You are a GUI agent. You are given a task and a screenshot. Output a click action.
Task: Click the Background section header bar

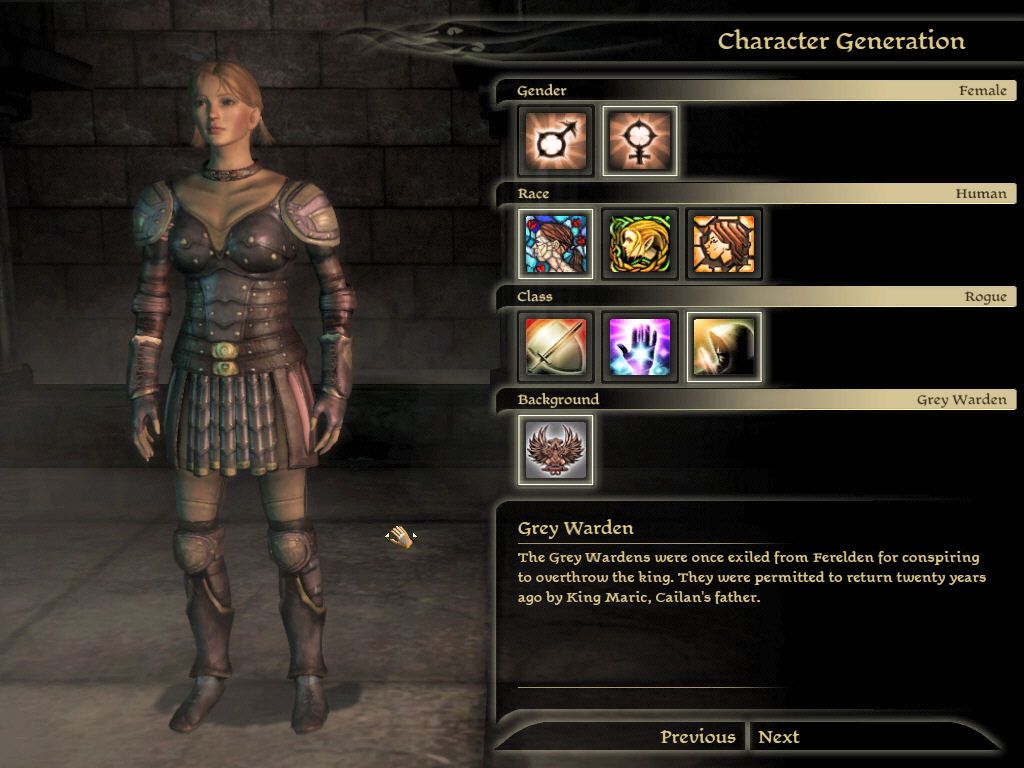pyautogui.click(x=756, y=400)
